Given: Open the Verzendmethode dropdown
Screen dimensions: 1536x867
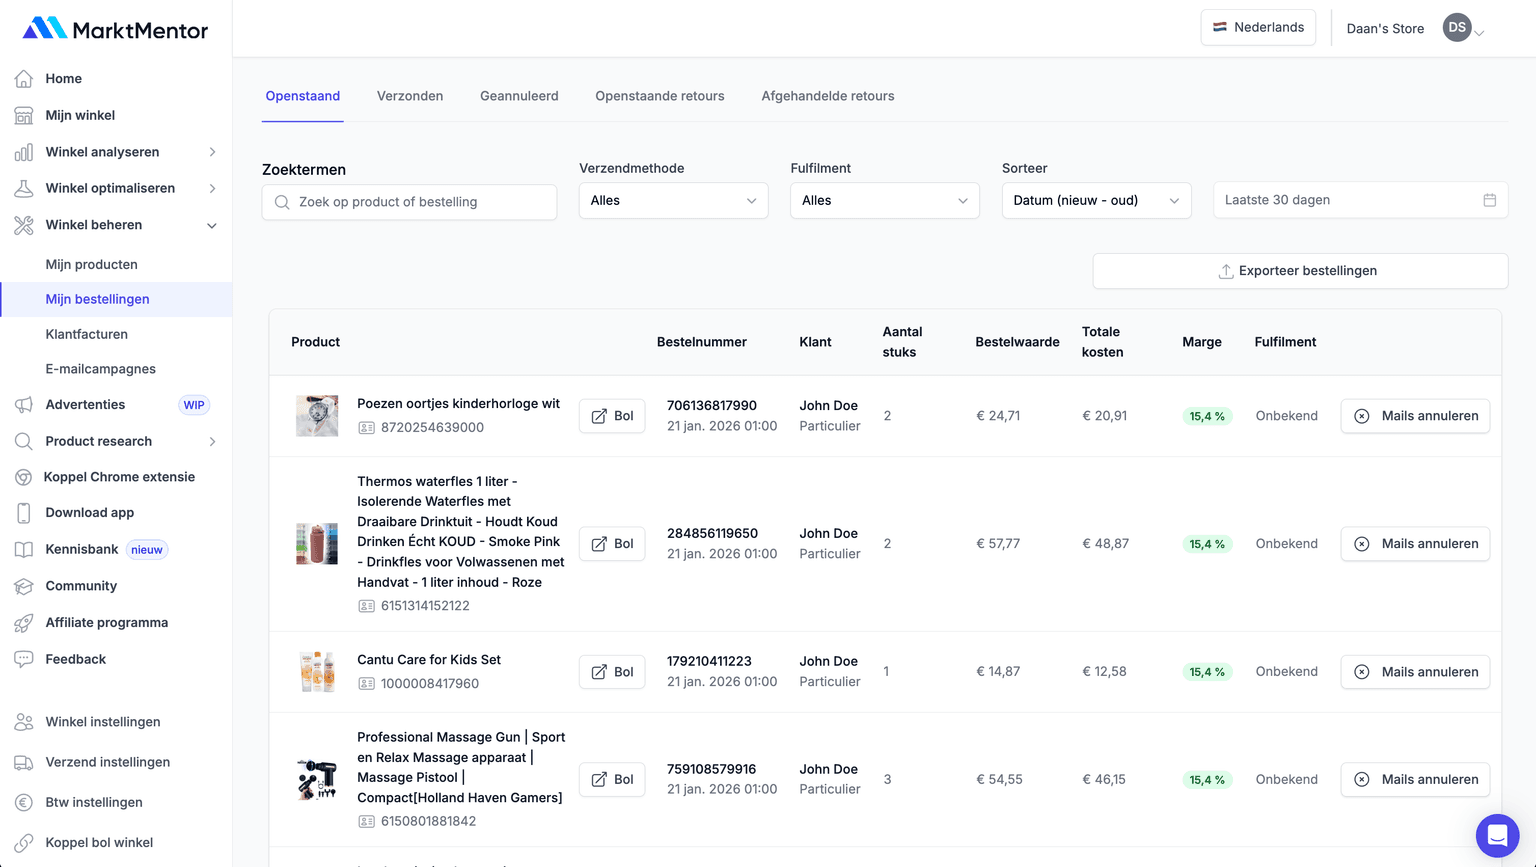Looking at the screenshot, I should 673,201.
